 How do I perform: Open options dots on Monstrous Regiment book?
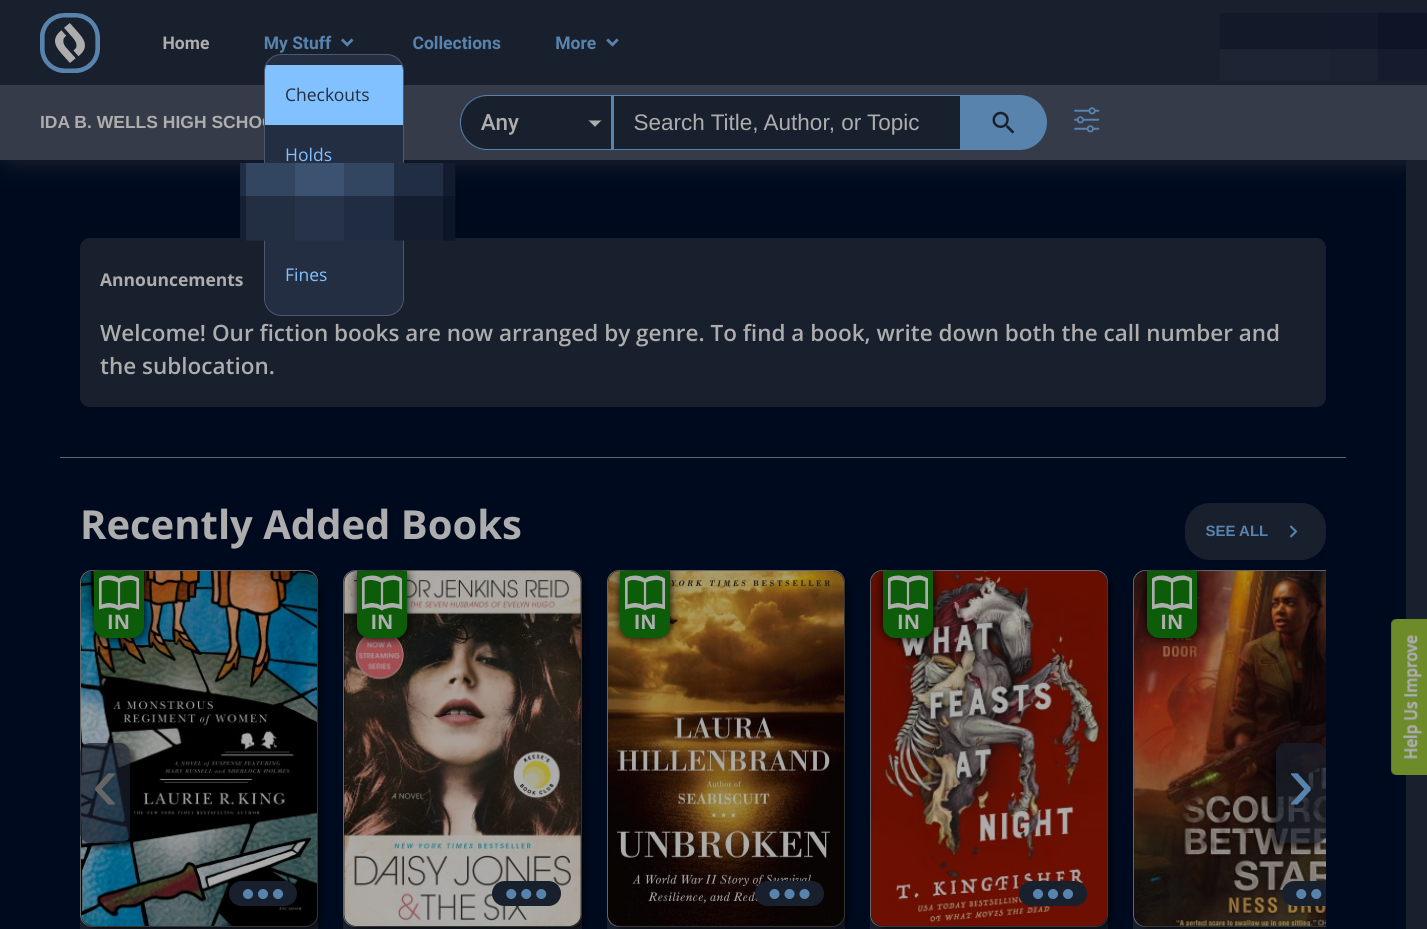(263, 894)
